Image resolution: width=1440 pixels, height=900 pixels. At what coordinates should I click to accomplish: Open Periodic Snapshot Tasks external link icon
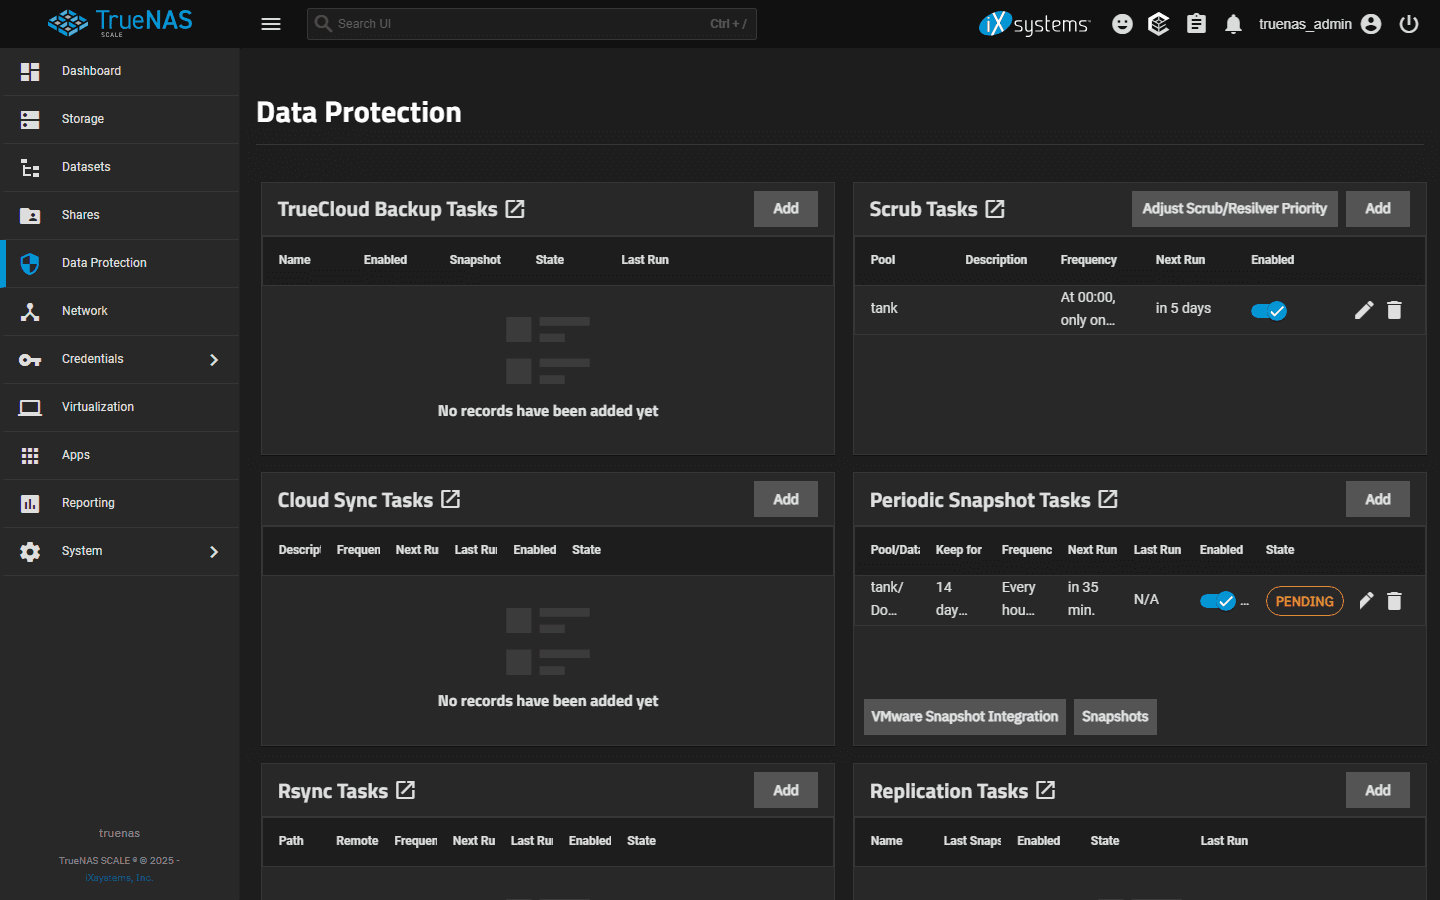pyautogui.click(x=1108, y=499)
